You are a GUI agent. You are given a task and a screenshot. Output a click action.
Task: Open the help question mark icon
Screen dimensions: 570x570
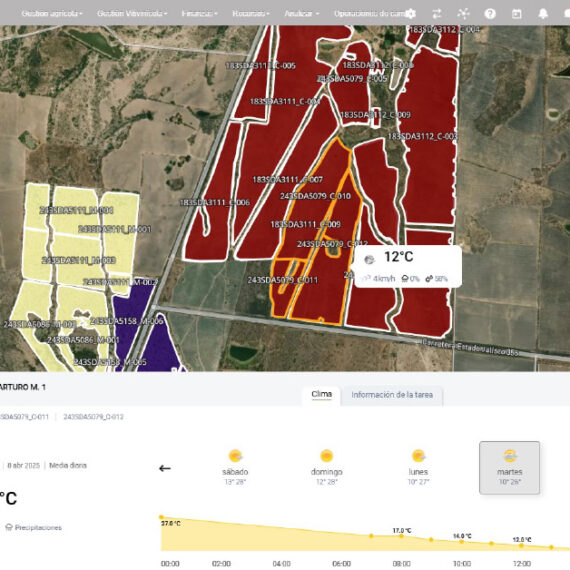tap(490, 14)
